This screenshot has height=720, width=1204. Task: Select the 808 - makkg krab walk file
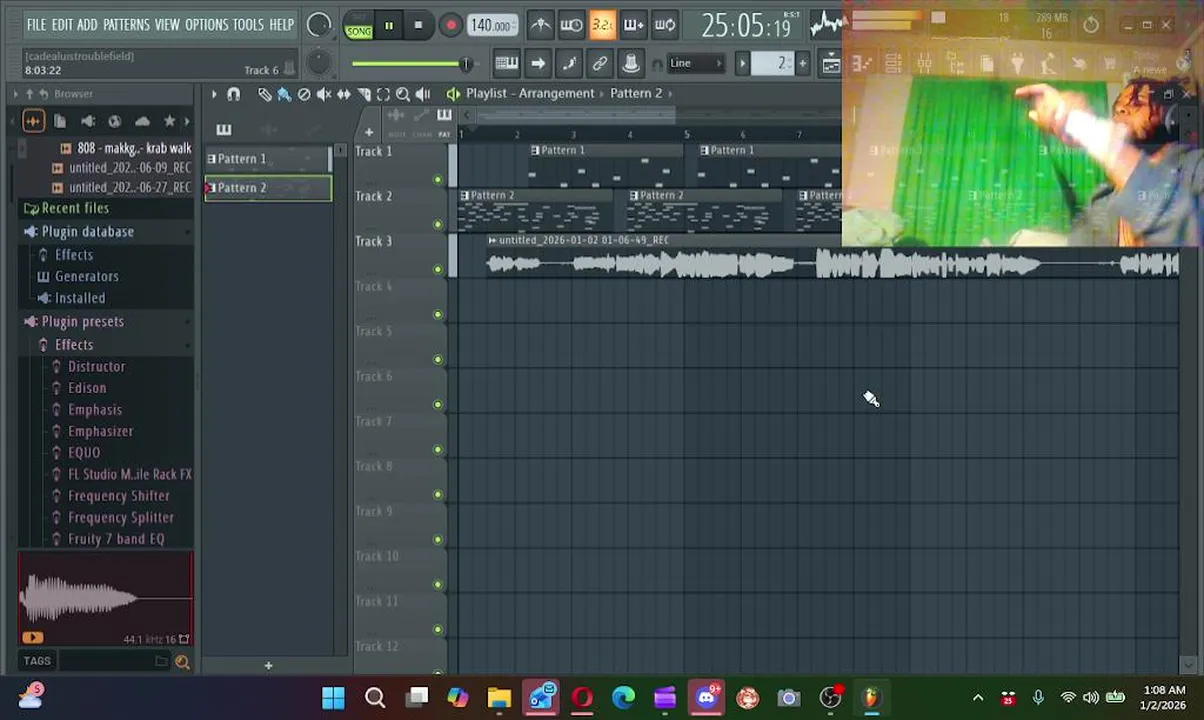(x=125, y=148)
